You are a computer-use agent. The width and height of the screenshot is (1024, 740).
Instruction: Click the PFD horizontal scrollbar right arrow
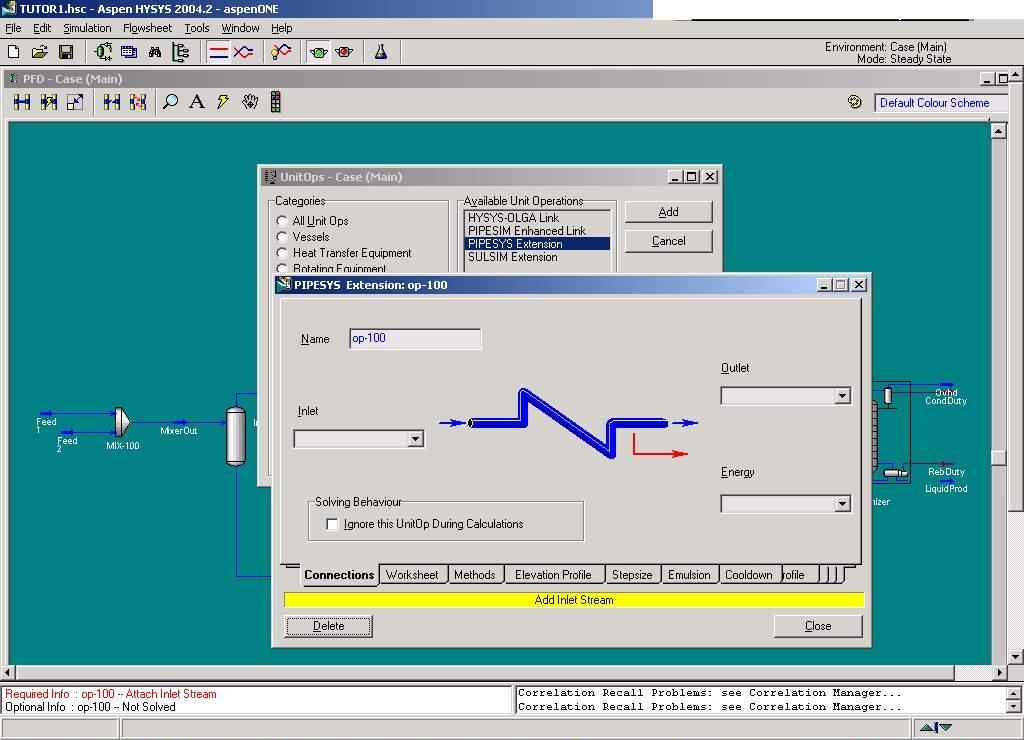coord(999,672)
